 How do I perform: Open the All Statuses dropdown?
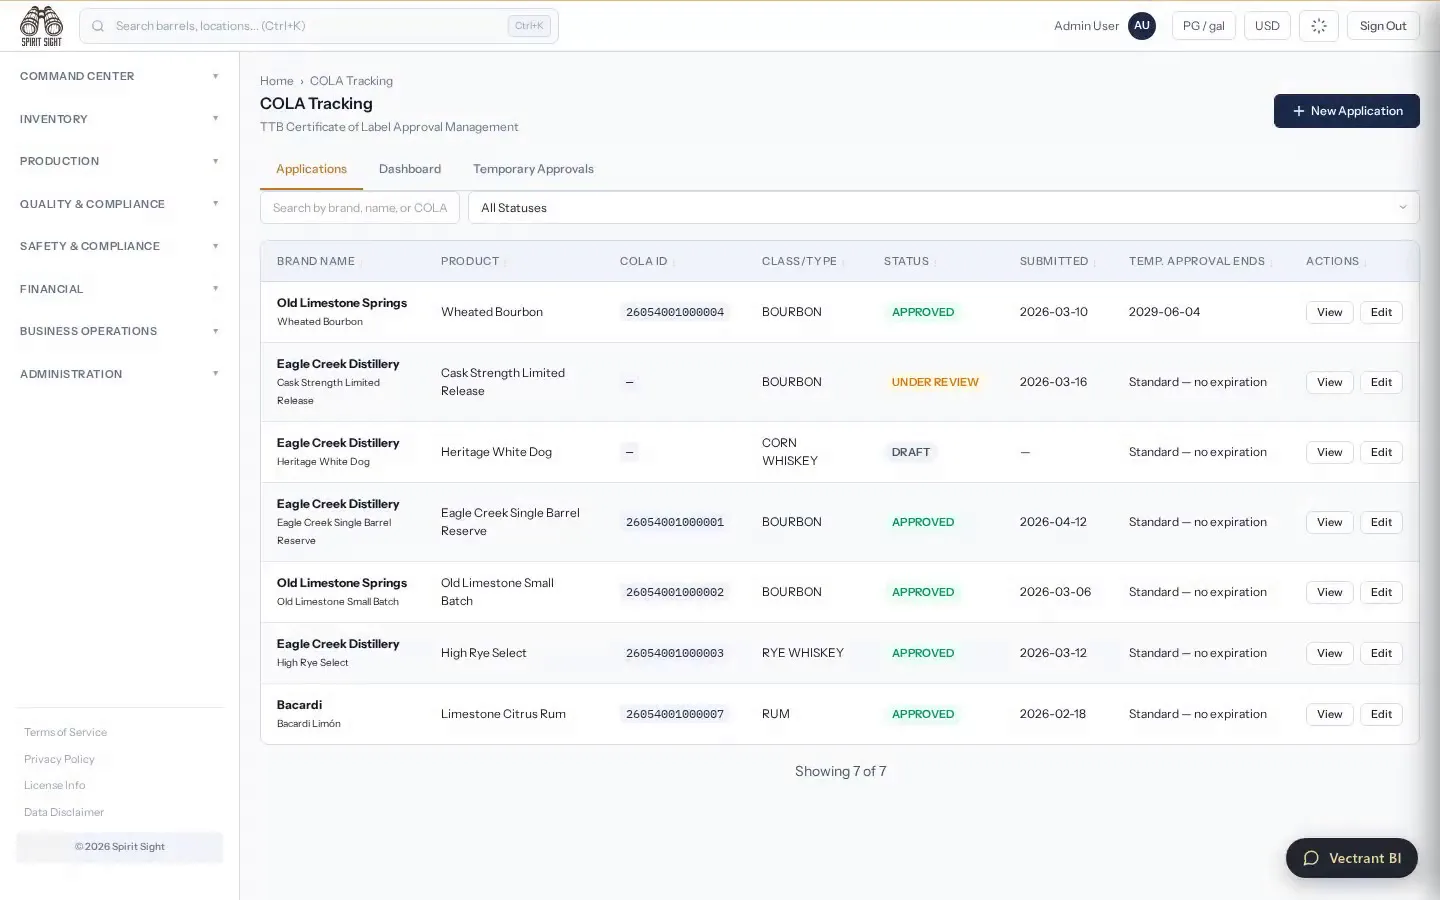coord(943,208)
